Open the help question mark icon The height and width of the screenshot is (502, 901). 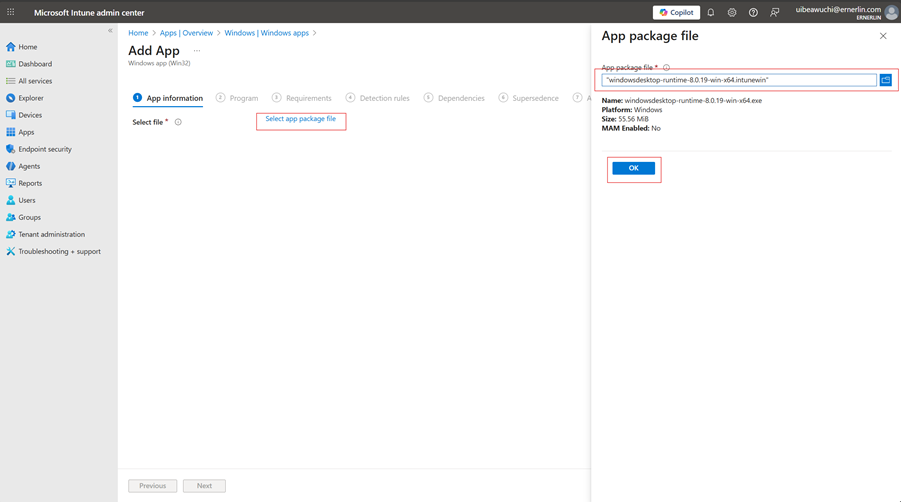click(x=753, y=12)
